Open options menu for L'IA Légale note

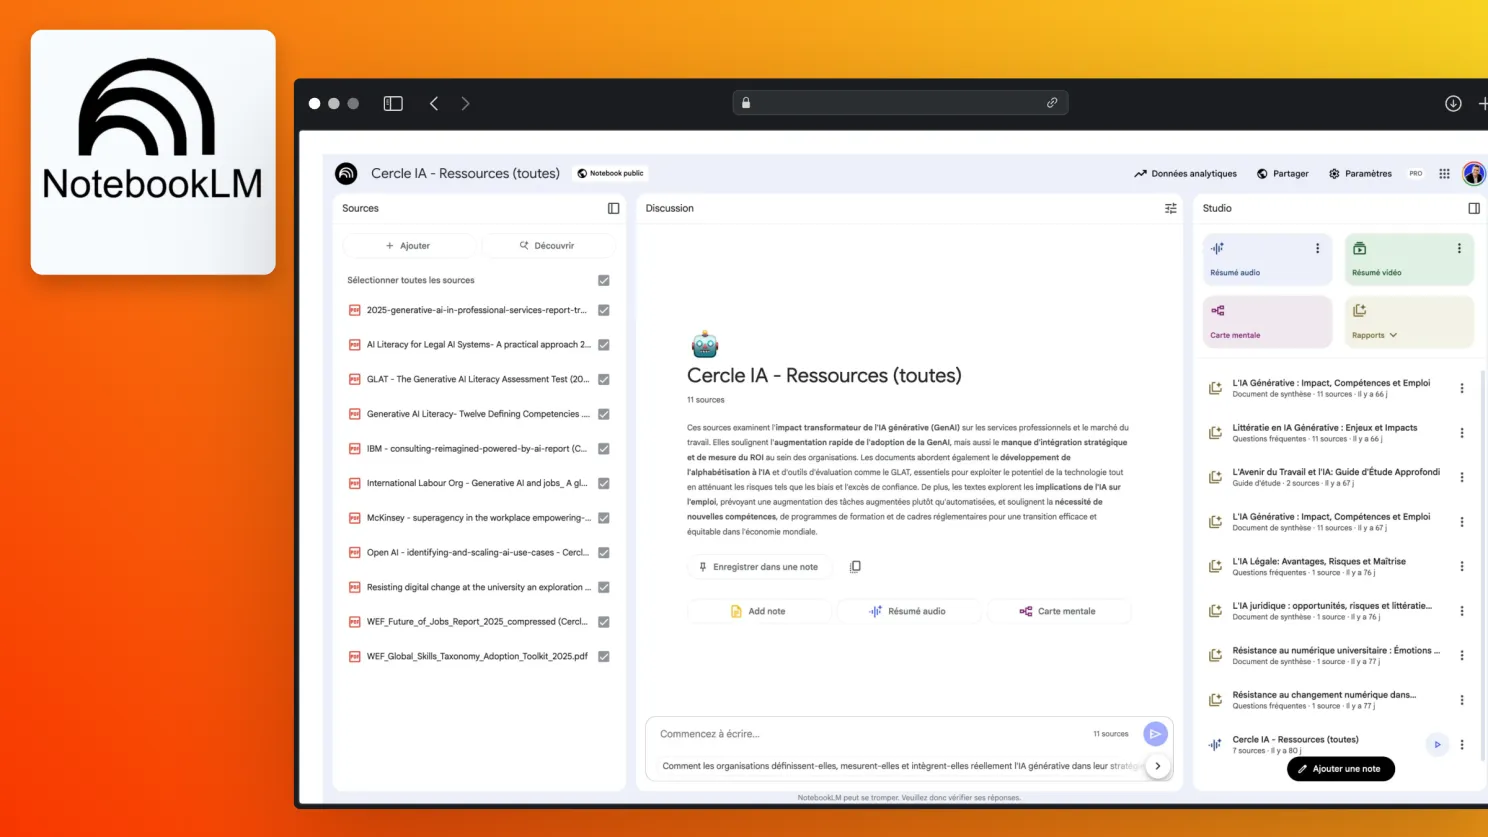point(1461,566)
